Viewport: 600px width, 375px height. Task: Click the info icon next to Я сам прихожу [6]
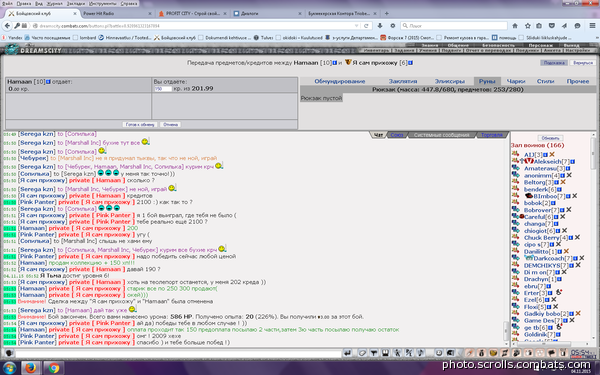[410, 63]
